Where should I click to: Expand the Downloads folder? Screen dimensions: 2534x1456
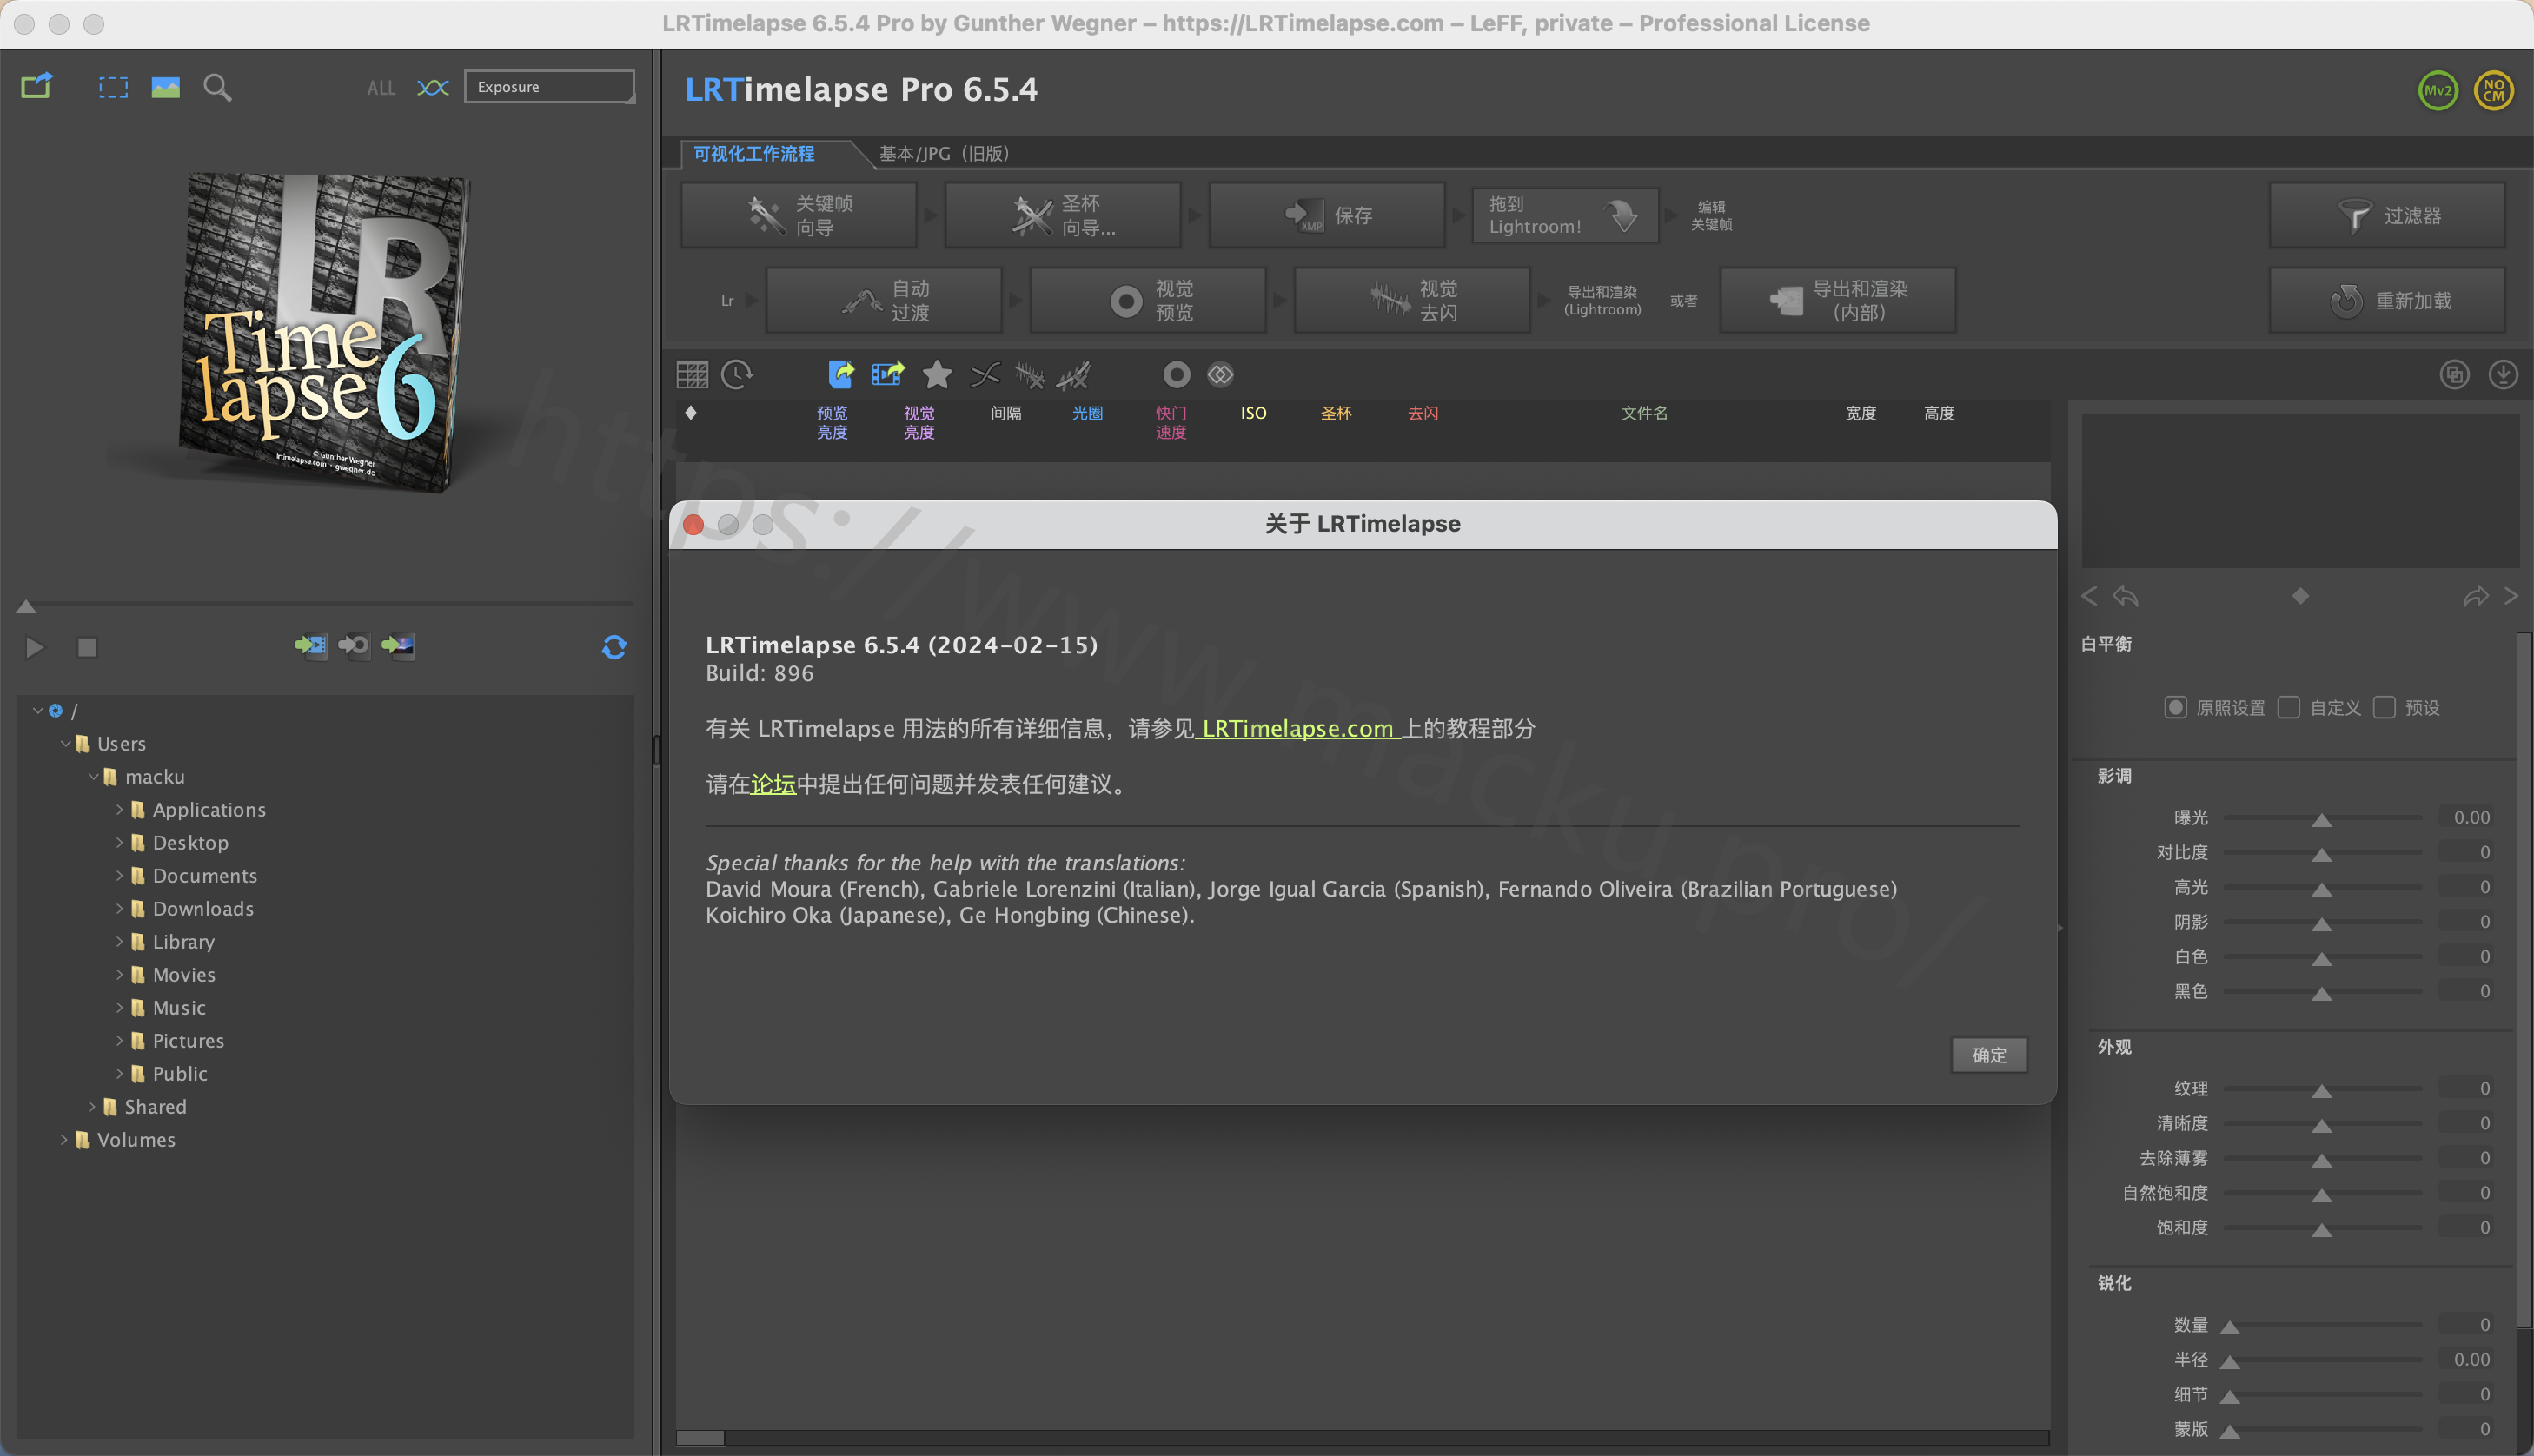120,908
